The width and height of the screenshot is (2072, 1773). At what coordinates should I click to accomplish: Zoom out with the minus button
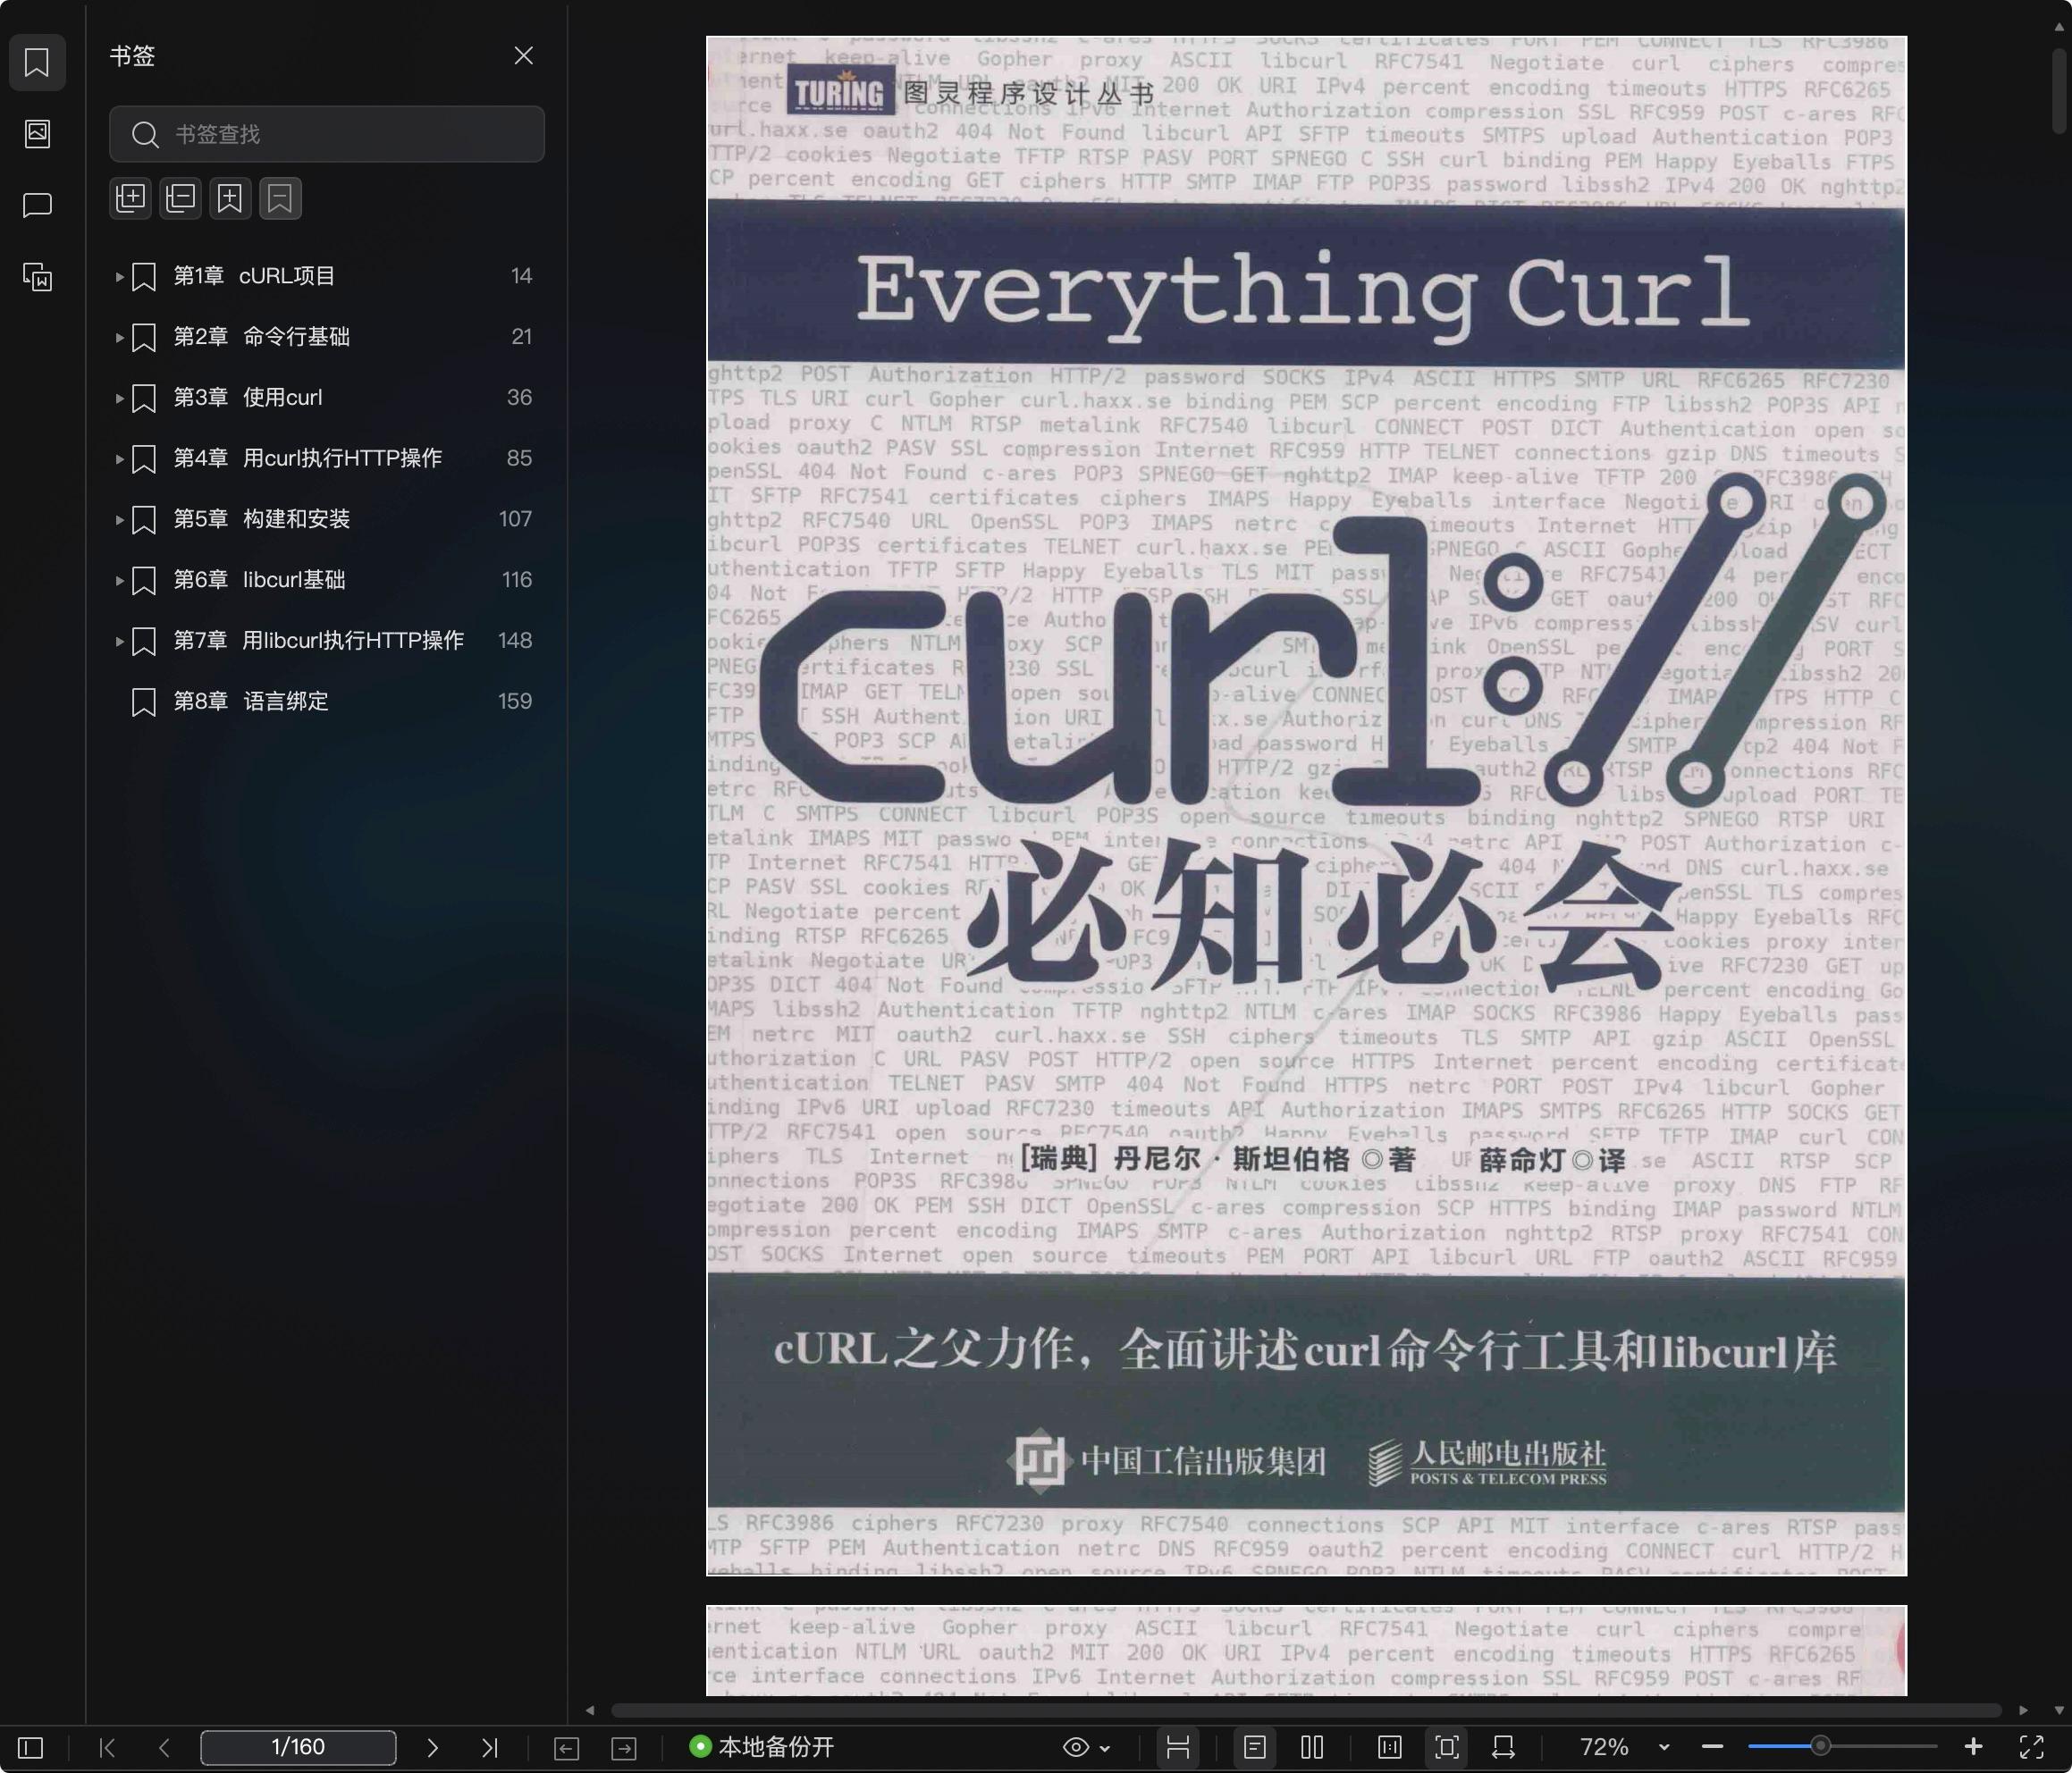1712,1747
